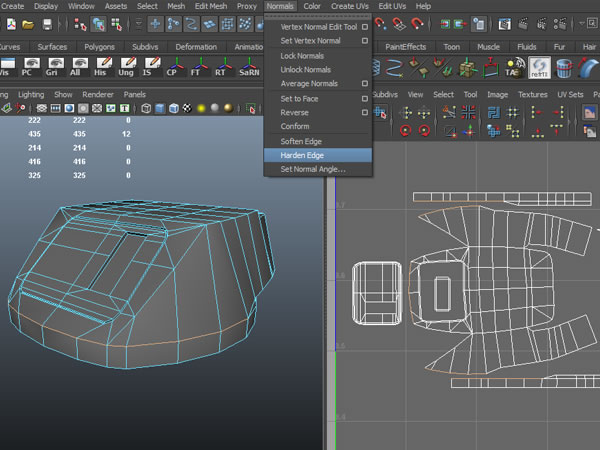600x450 pixels.
Task: Click the Ung shelf button
Action: tap(127, 67)
